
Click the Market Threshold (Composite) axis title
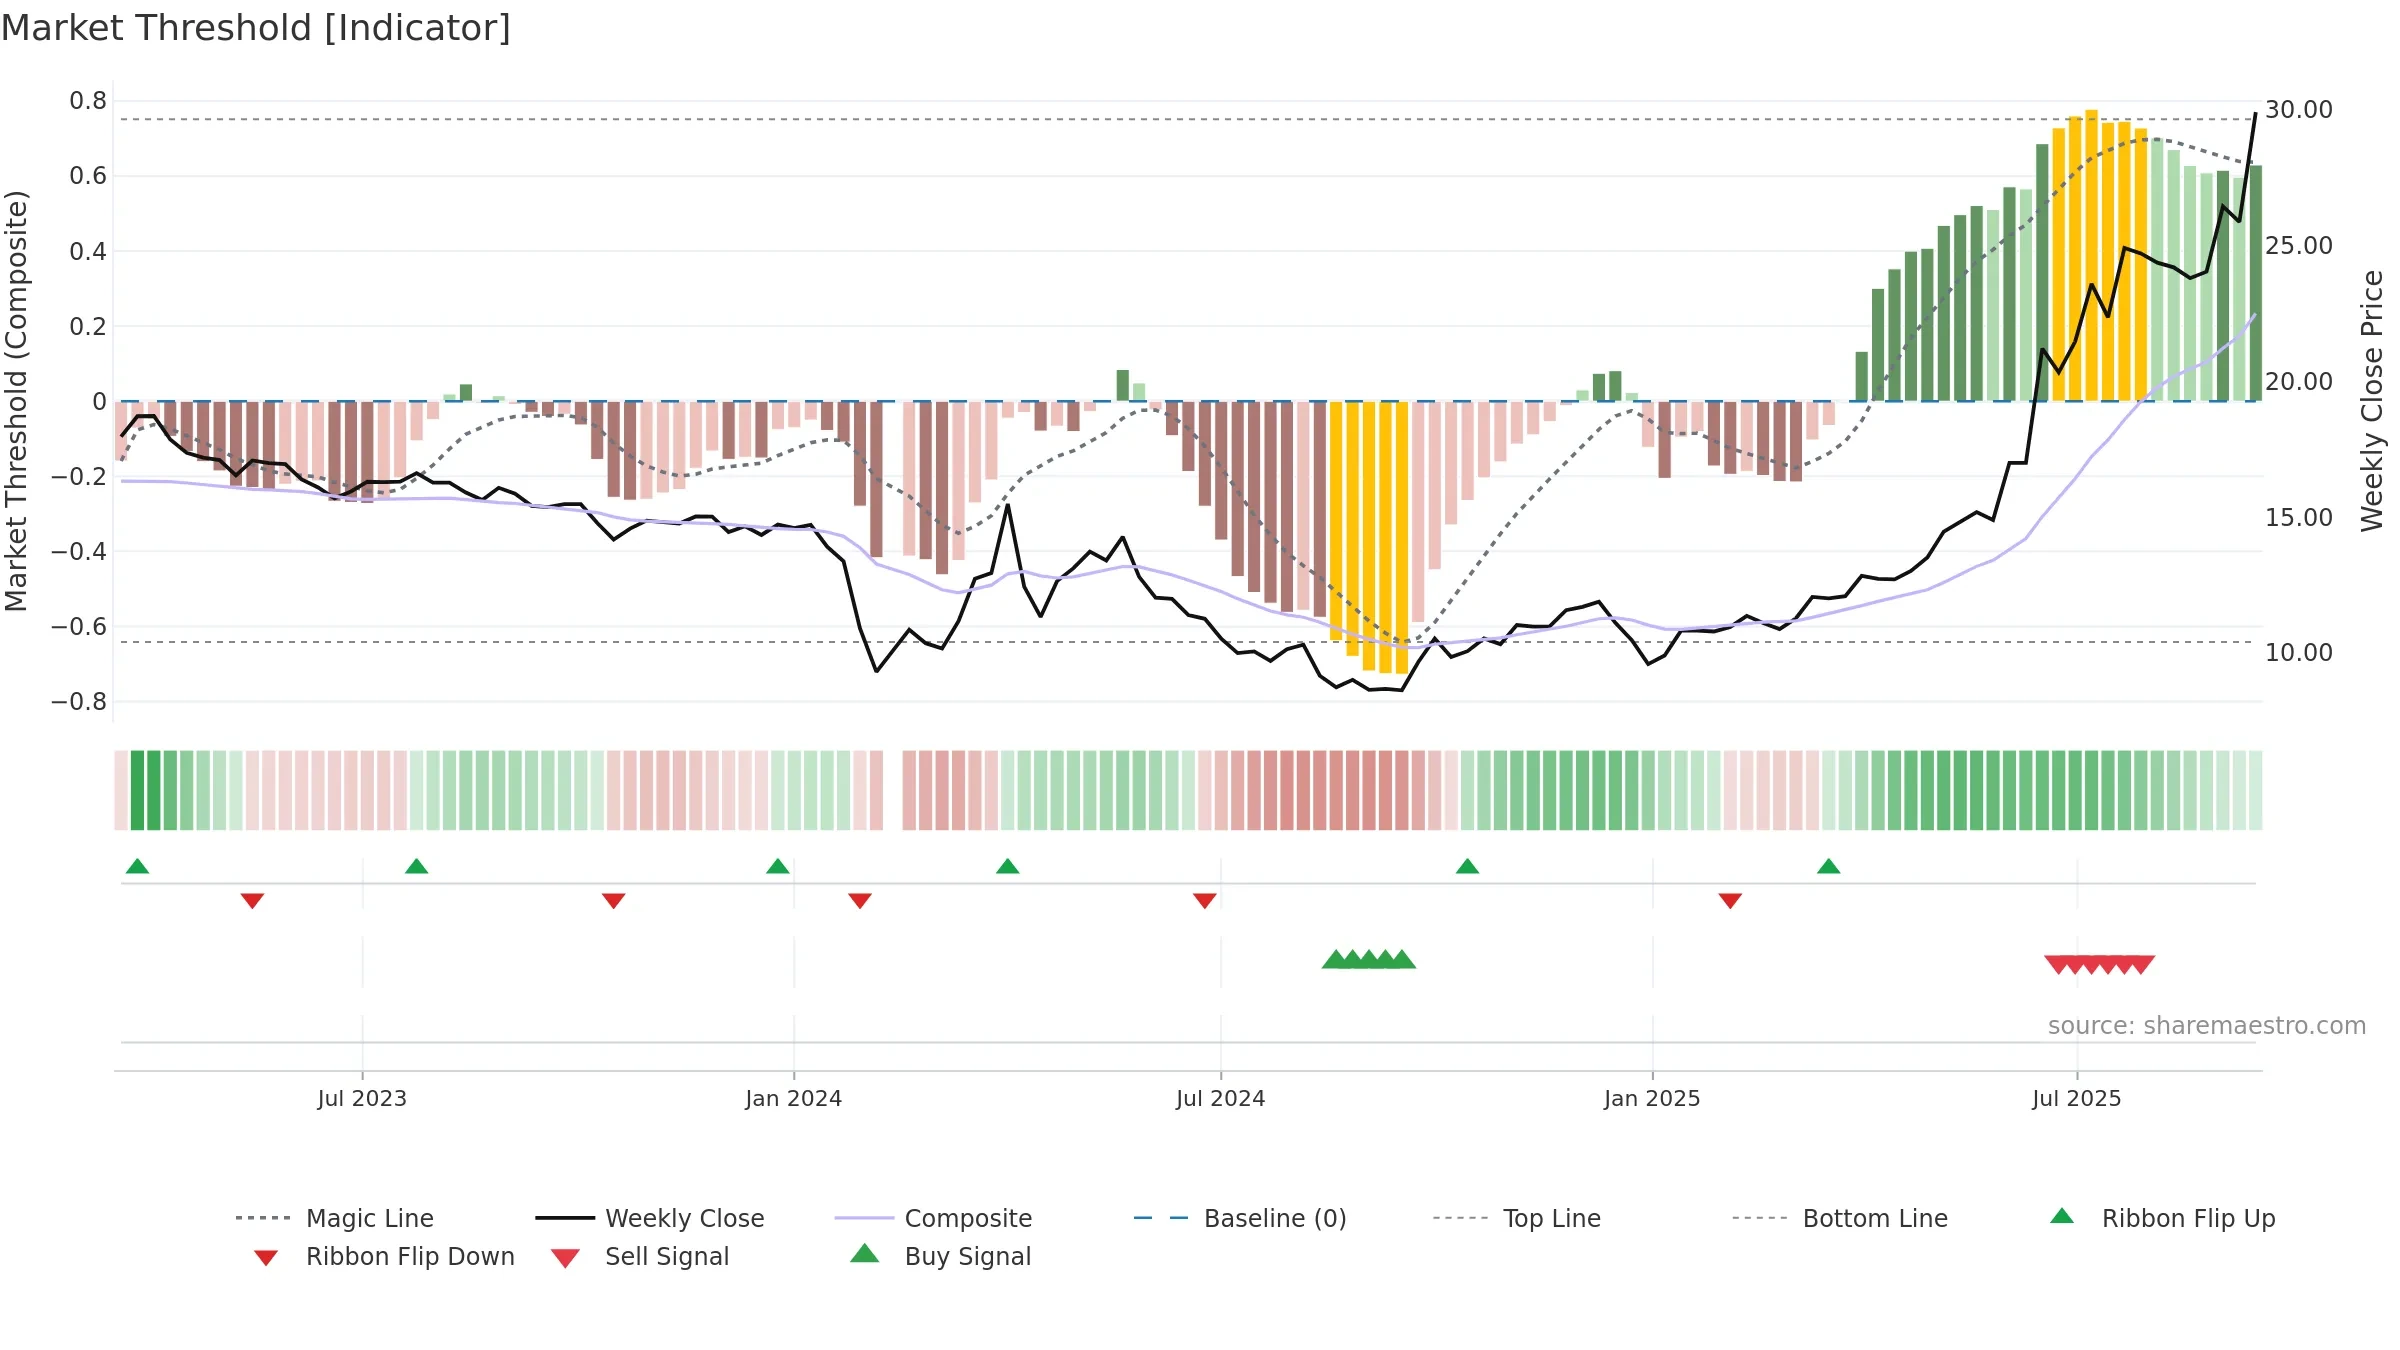16,401
